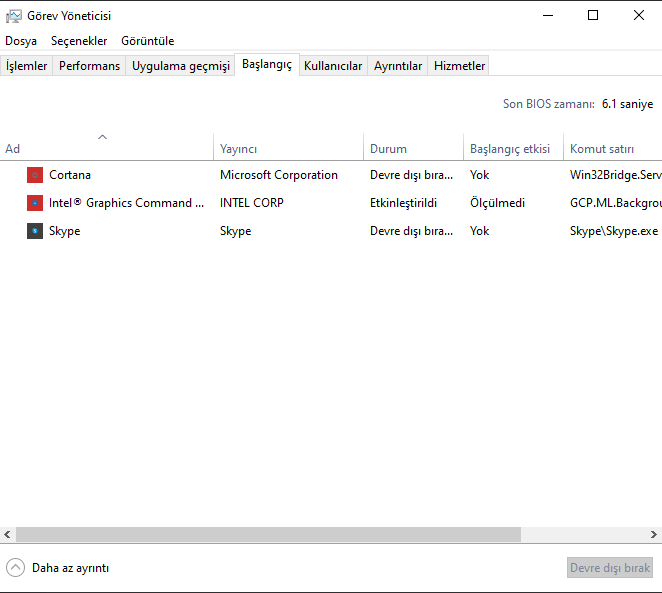Sort by the Ad column header

coord(107,149)
